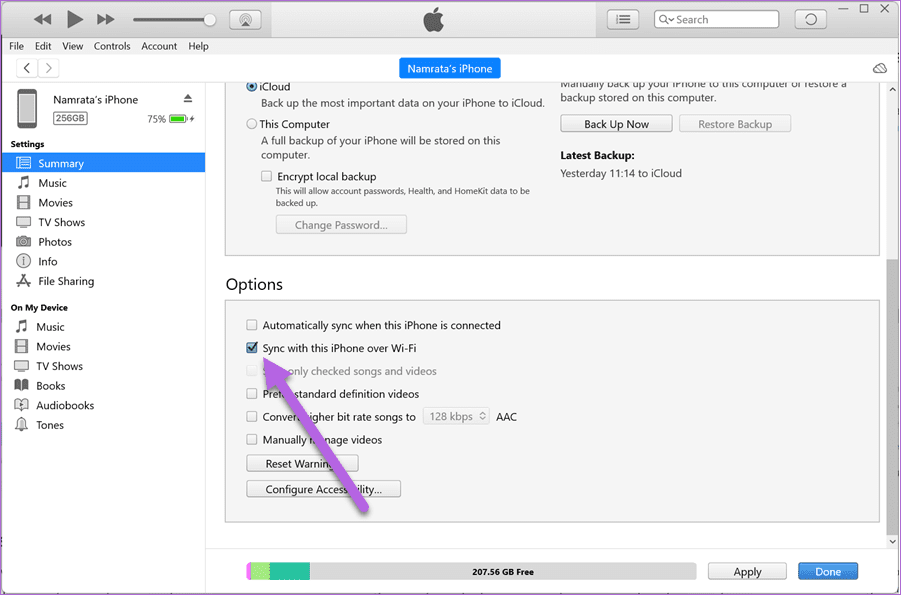Image resolution: width=901 pixels, height=595 pixels.
Task: Enable Automatically sync when iPhone is connected
Action: coord(252,325)
